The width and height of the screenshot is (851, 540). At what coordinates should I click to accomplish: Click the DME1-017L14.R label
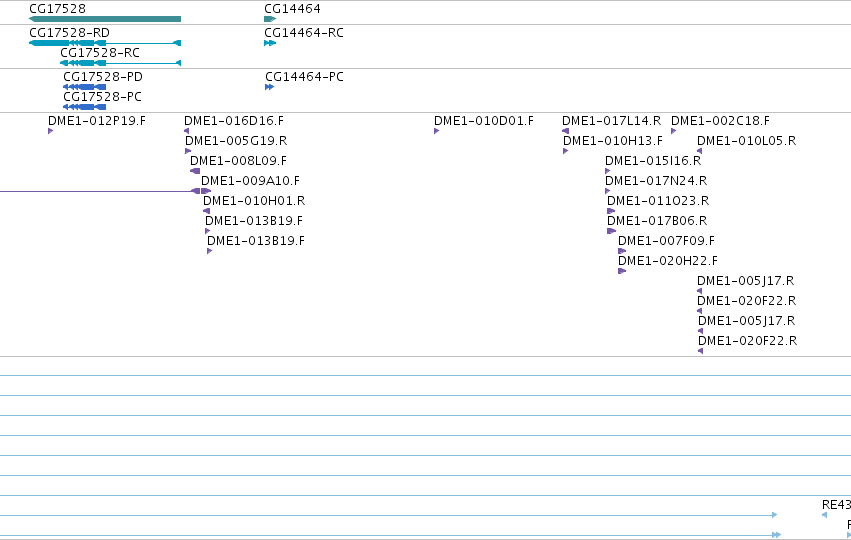612,120
